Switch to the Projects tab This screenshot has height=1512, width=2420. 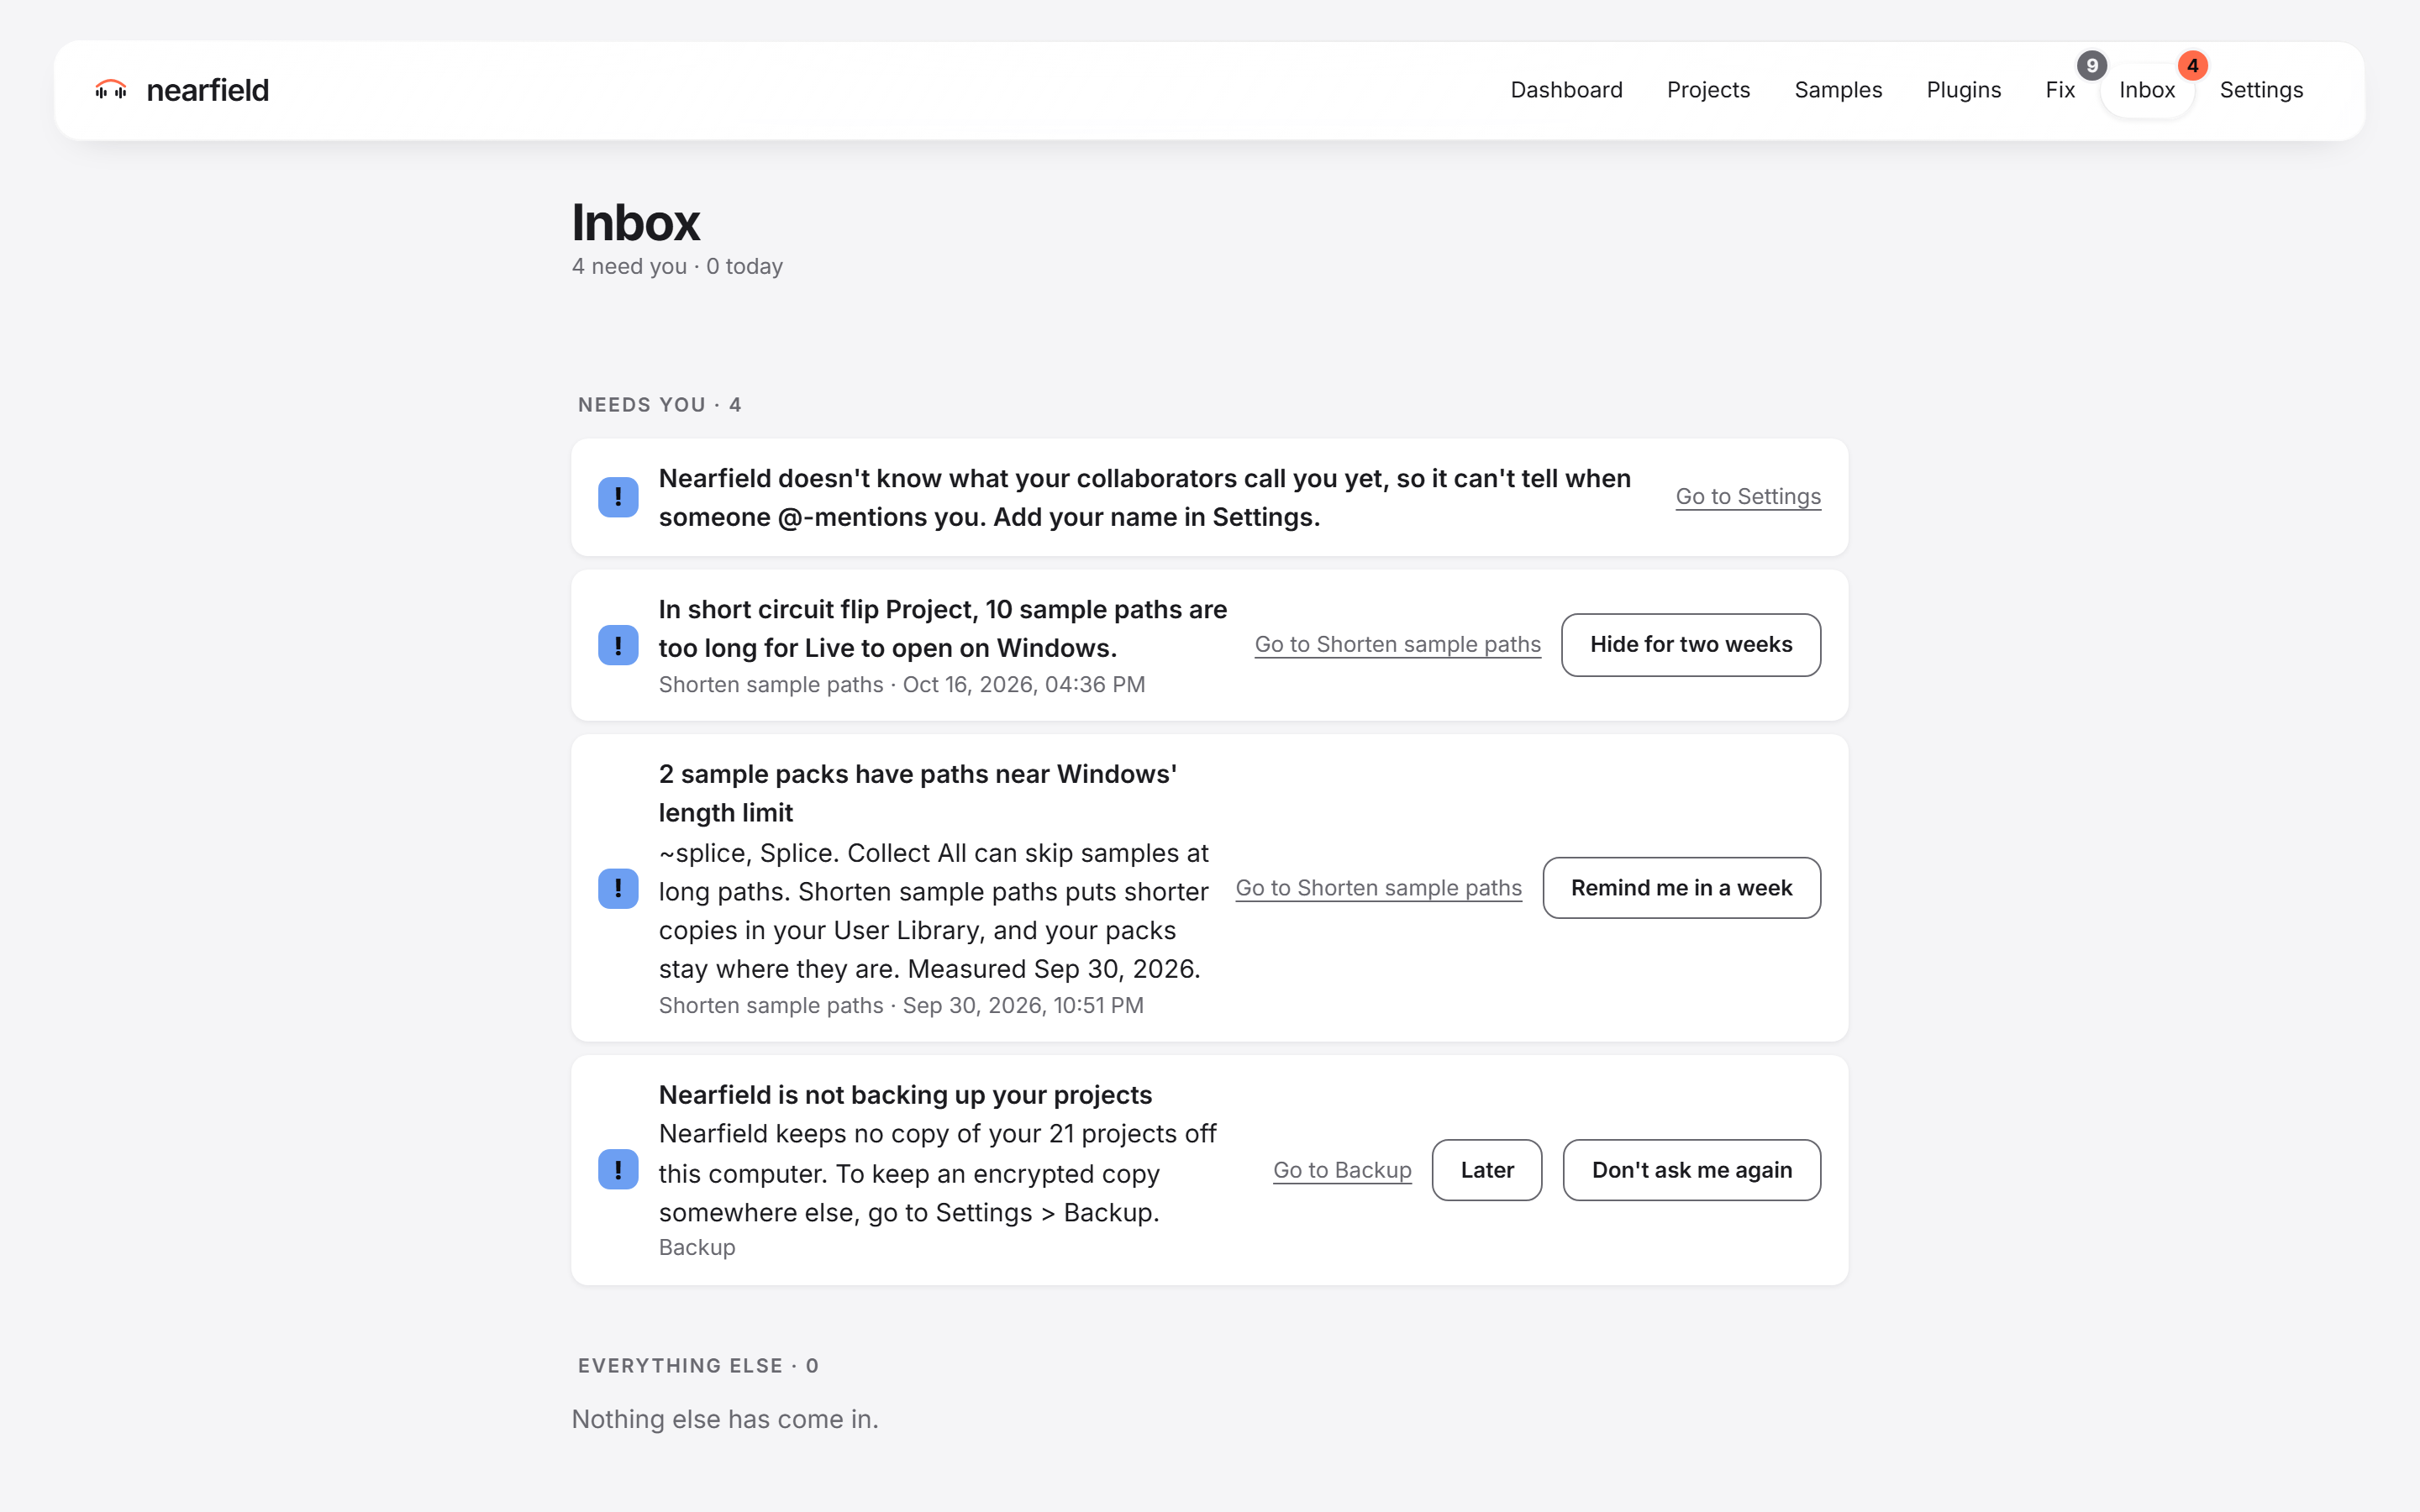[x=1708, y=90]
